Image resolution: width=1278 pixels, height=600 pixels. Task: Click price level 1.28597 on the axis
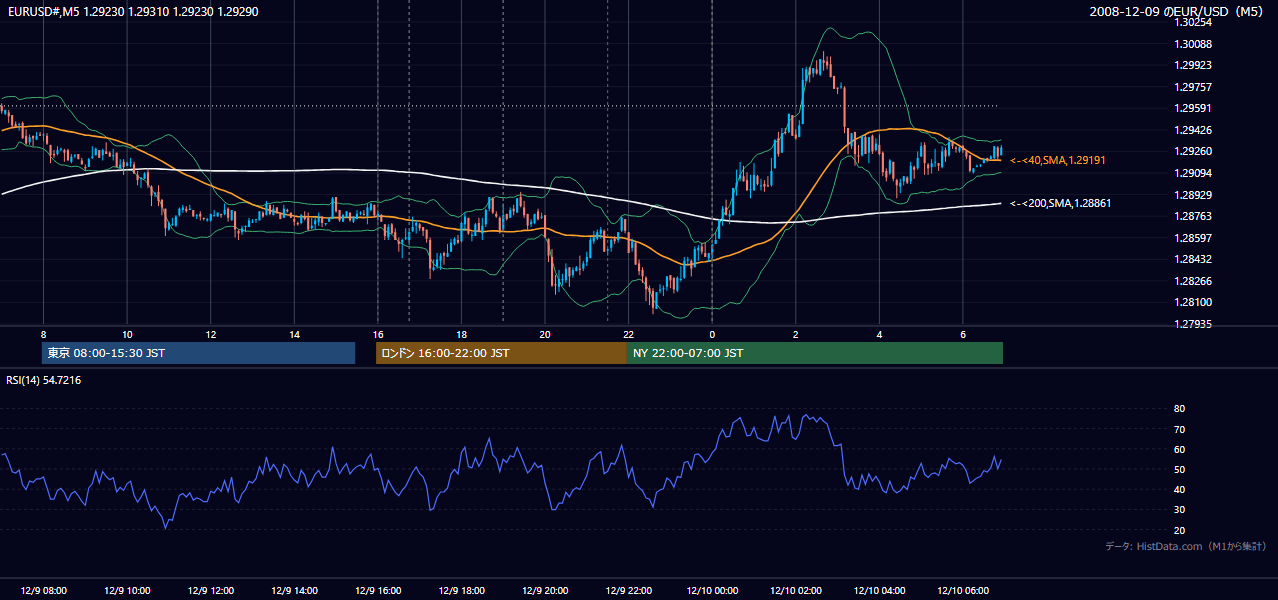point(1193,238)
